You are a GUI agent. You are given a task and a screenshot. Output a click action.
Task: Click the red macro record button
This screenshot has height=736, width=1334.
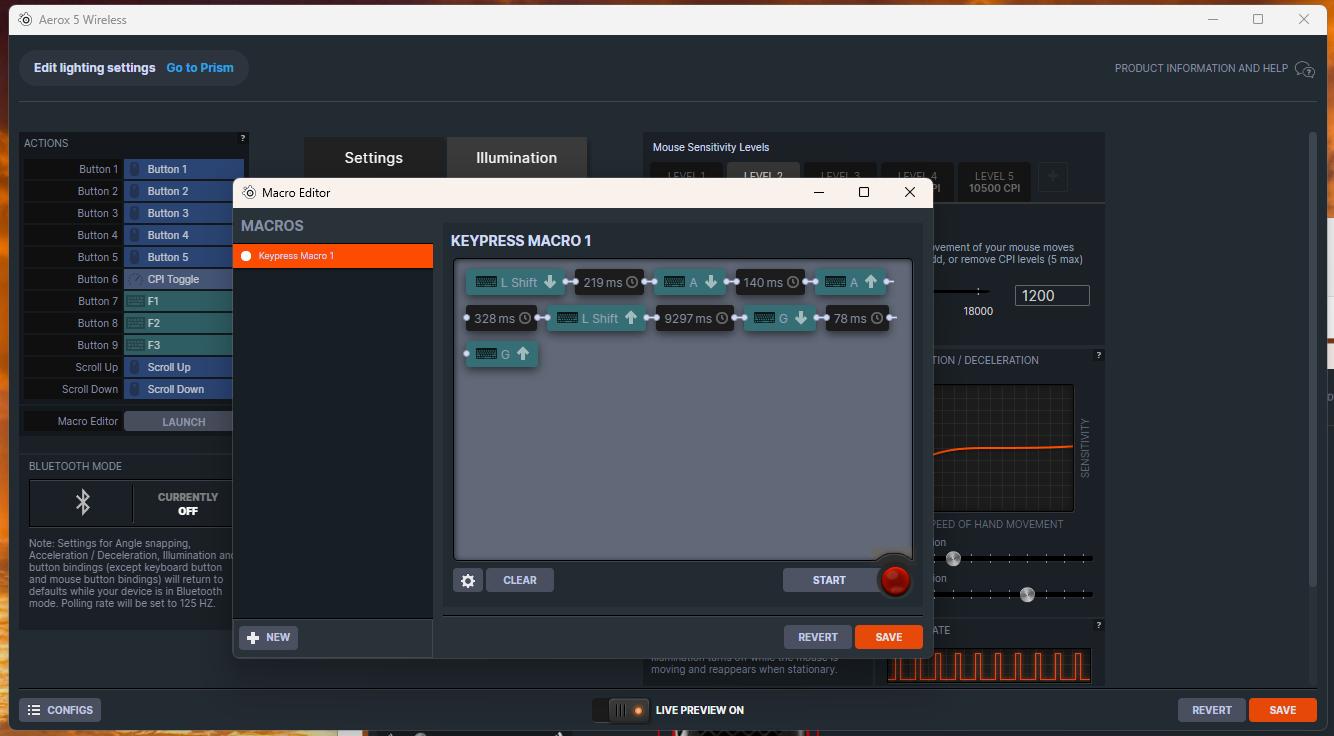pos(895,580)
